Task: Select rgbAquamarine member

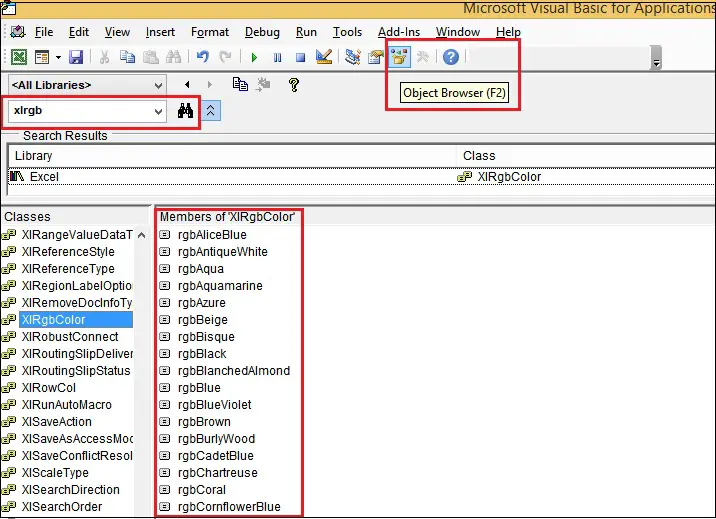Action: 220,286
